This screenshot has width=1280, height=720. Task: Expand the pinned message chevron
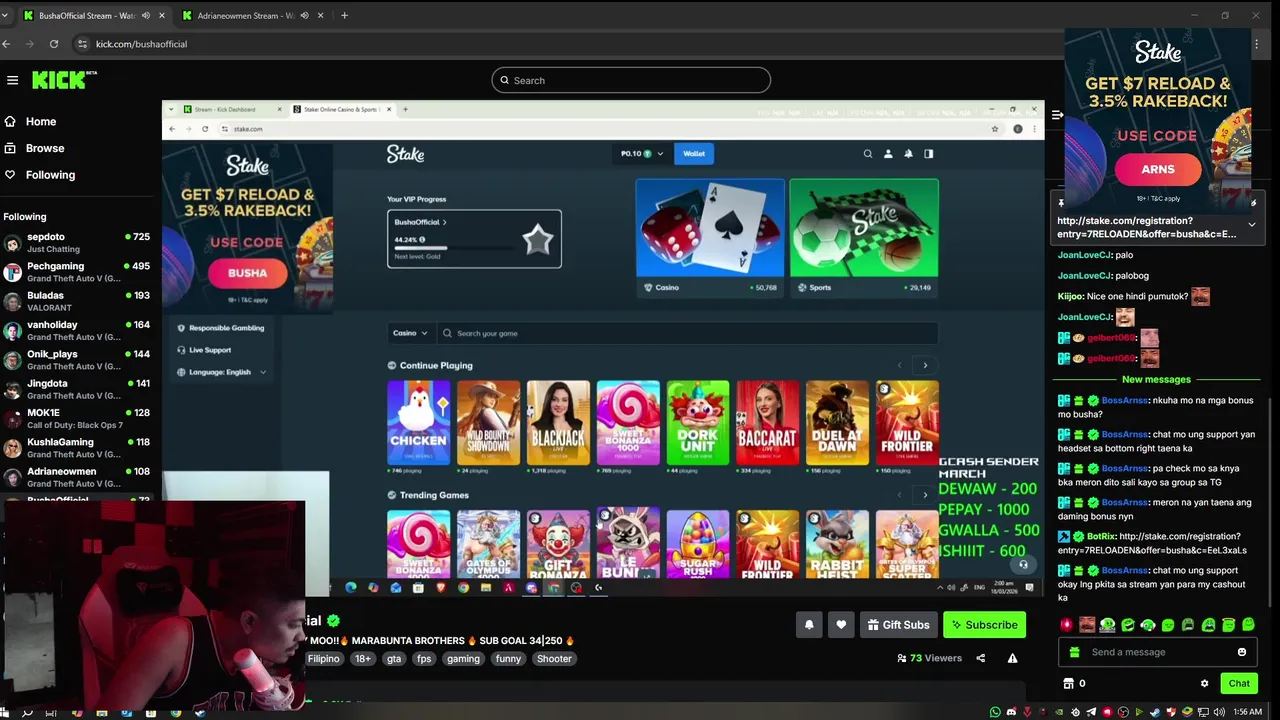pyautogui.click(x=1251, y=225)
